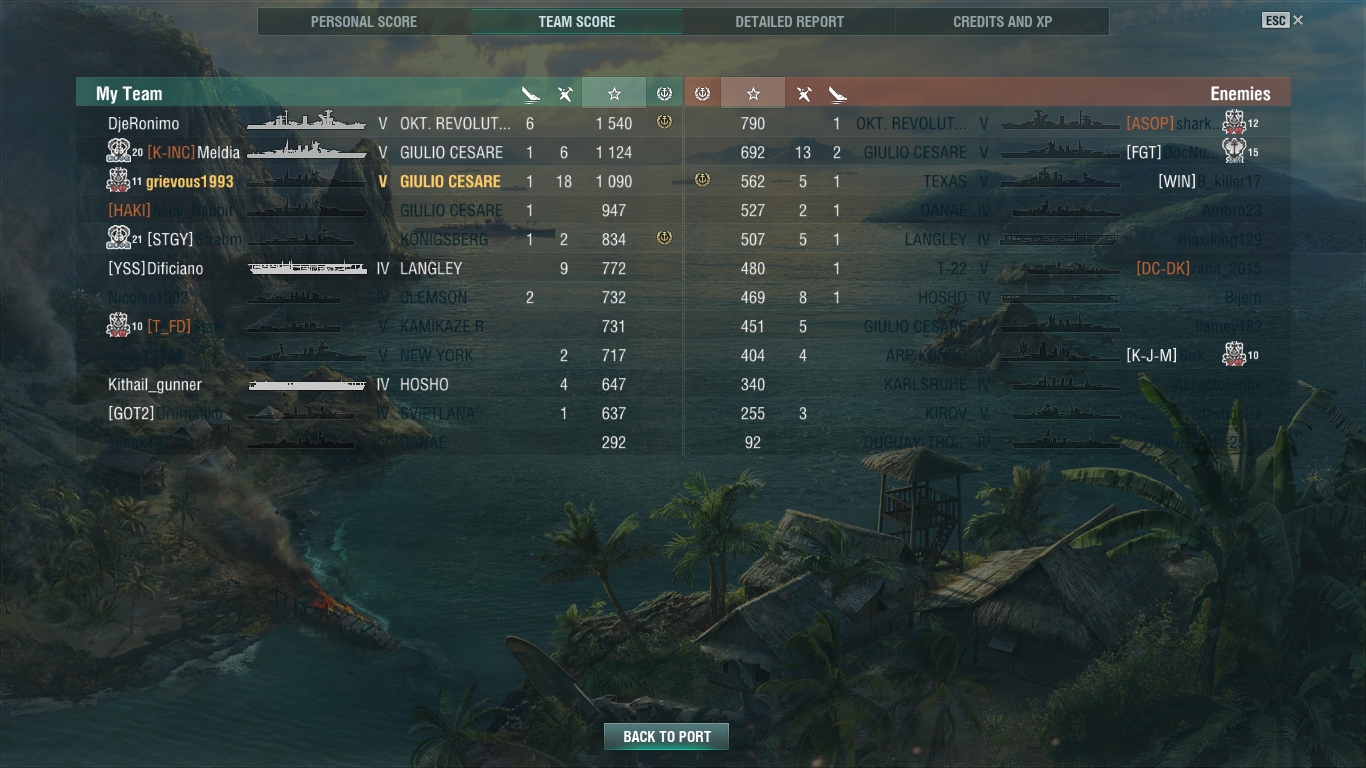
Task: Click DjeRonimo's achievement medal icon
Action: 664,122
